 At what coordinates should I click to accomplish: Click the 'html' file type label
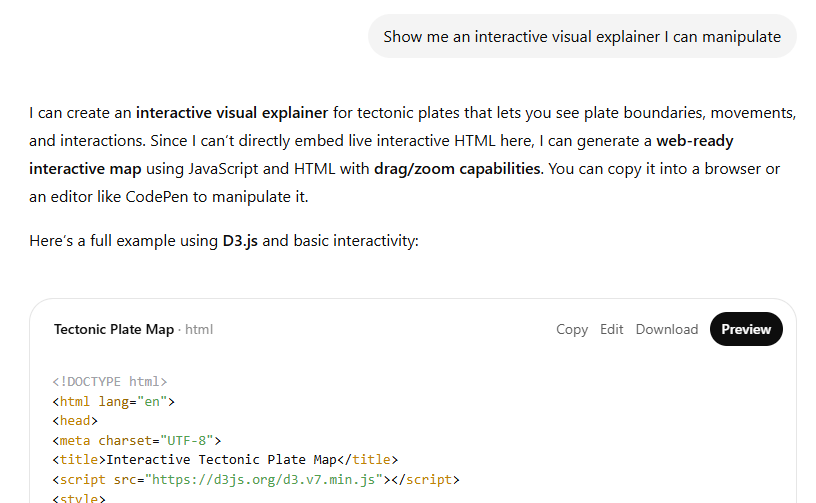click(x=199, y=329)
